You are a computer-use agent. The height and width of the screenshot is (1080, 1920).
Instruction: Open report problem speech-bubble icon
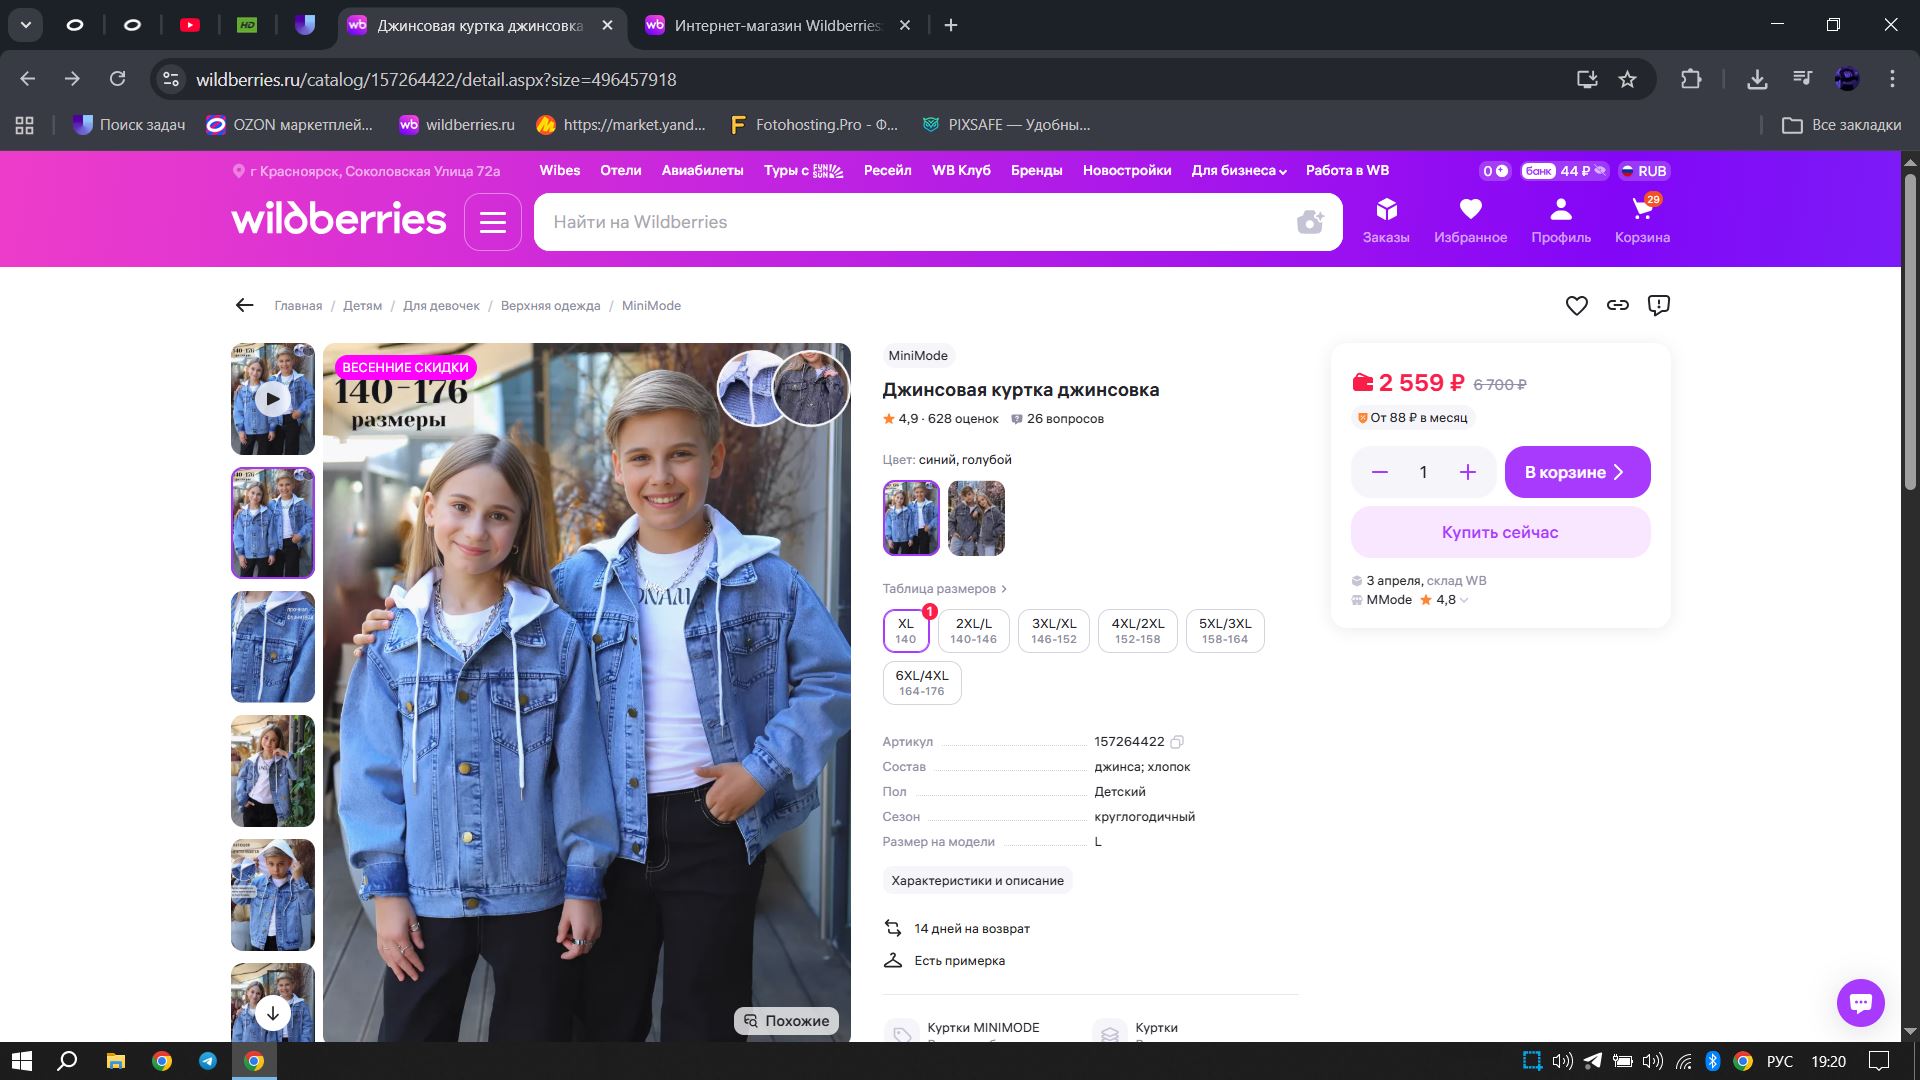coord(1658,306)
